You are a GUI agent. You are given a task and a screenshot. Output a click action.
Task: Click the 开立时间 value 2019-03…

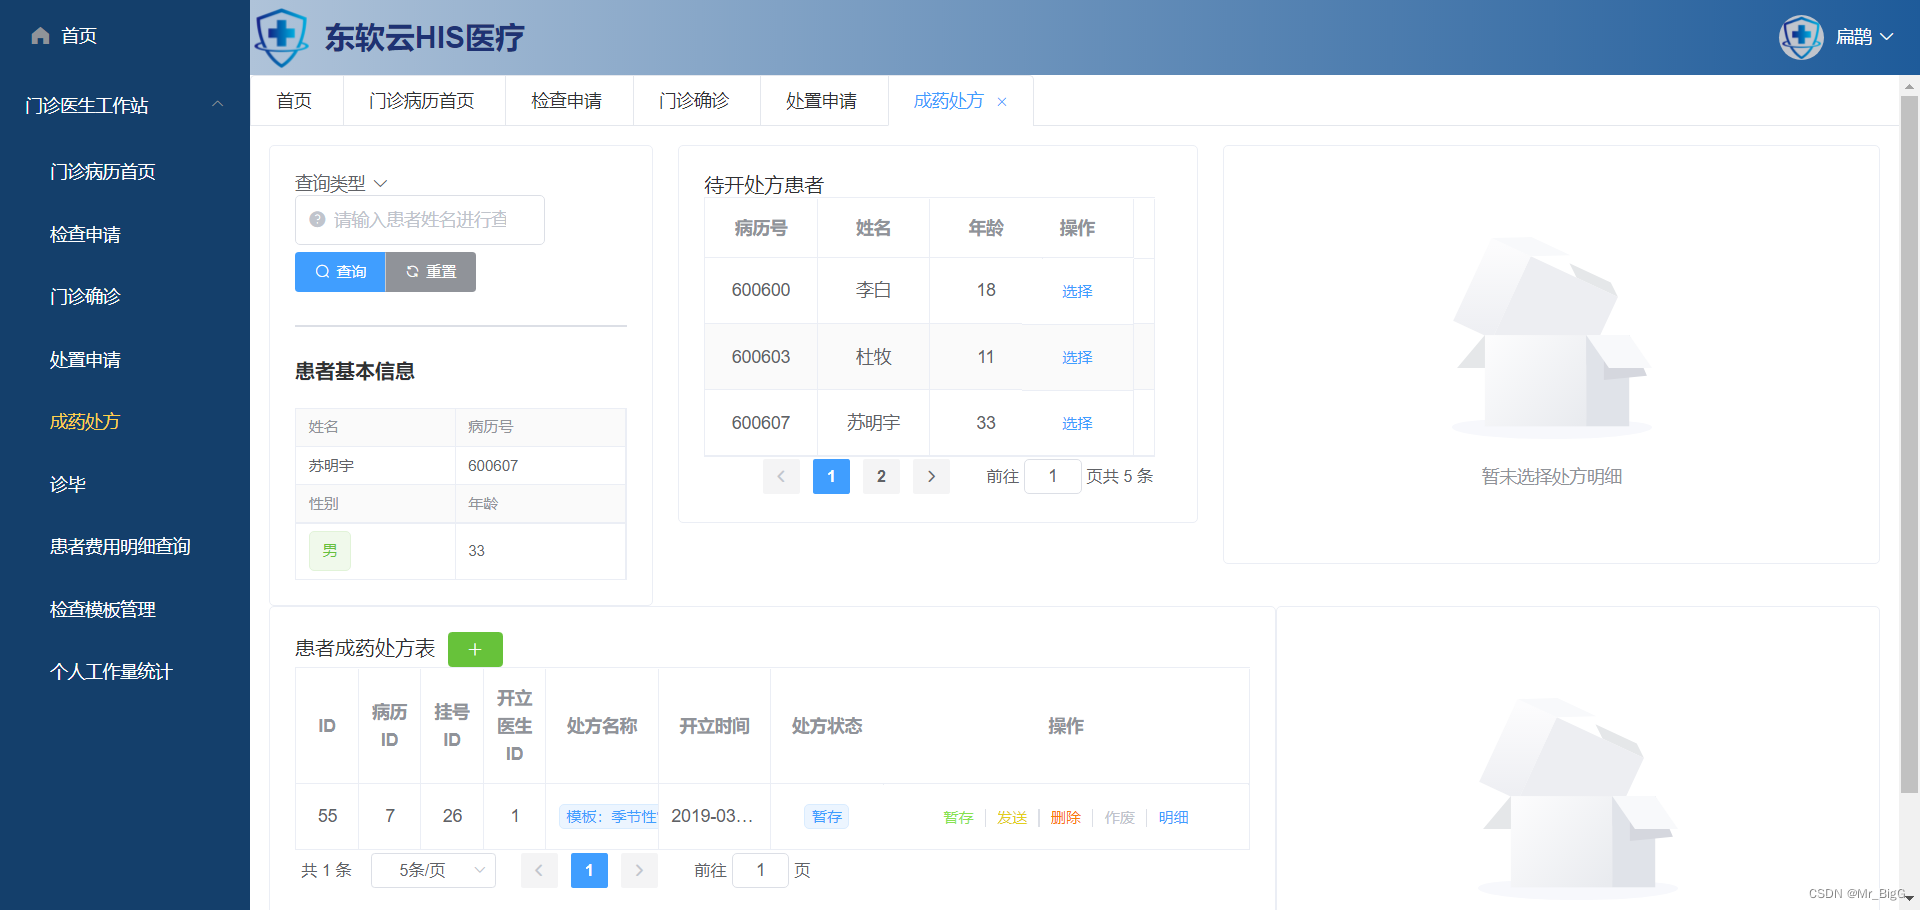pos(712,816)
